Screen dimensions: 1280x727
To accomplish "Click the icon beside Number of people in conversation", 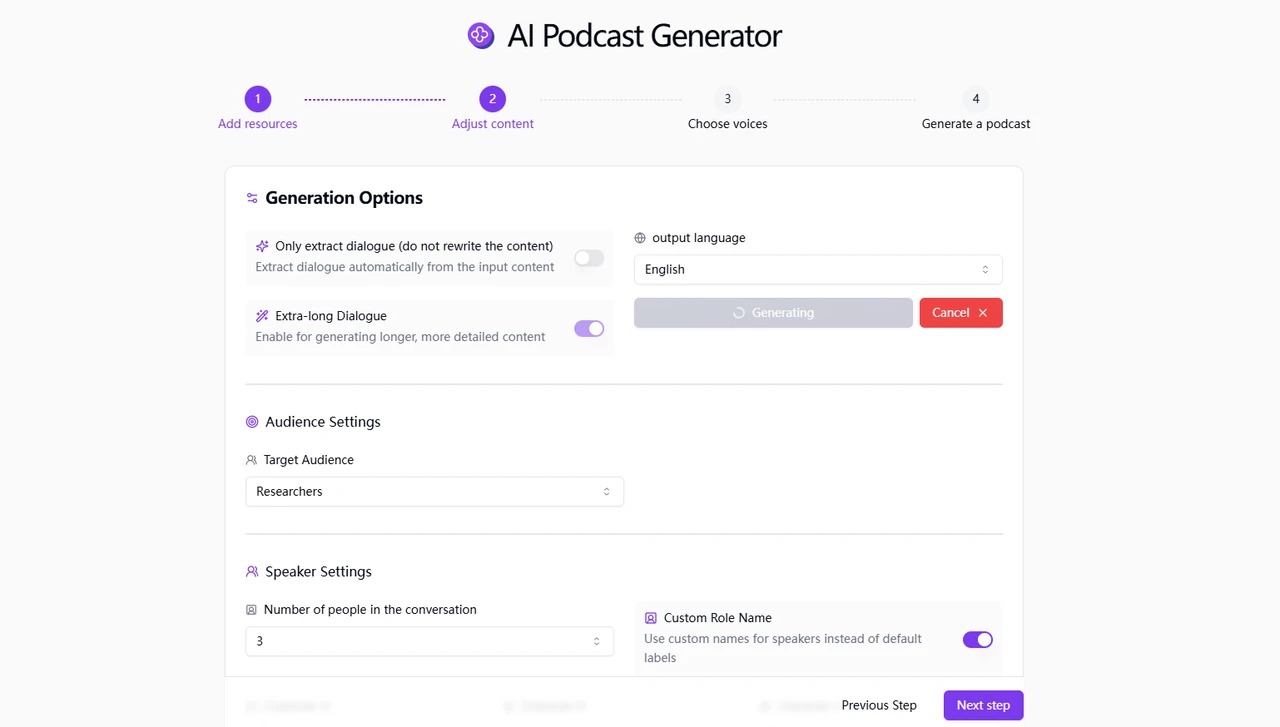I will coord(251,610).
